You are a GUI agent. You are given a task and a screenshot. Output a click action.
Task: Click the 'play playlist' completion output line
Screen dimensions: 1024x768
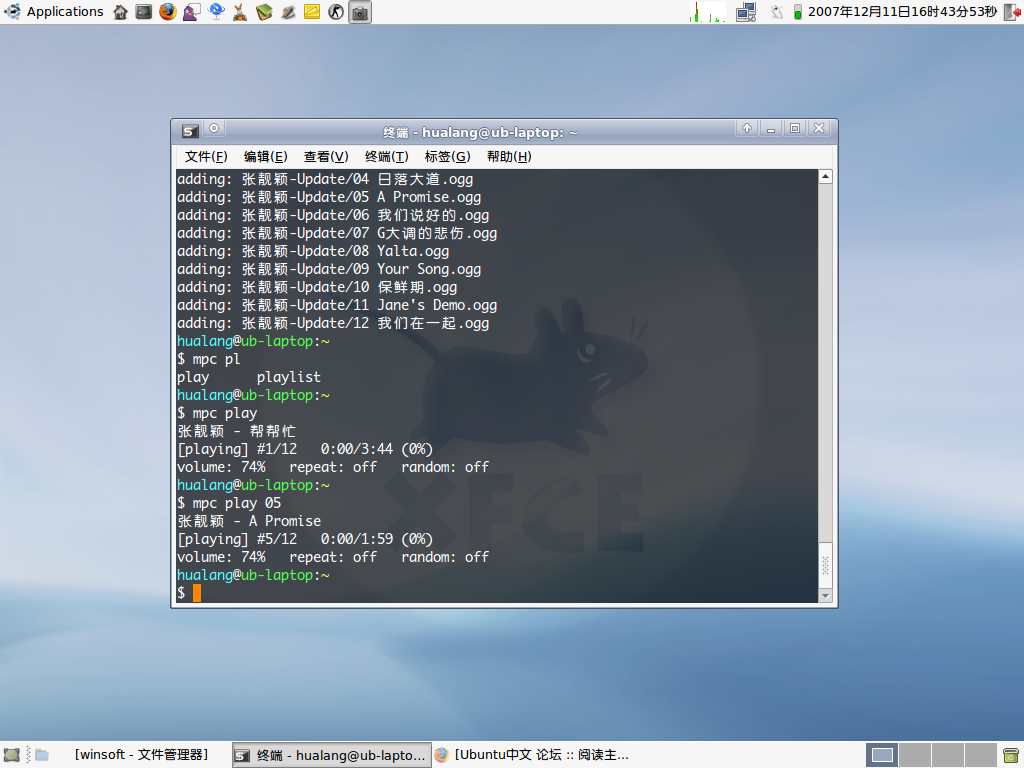249,377
